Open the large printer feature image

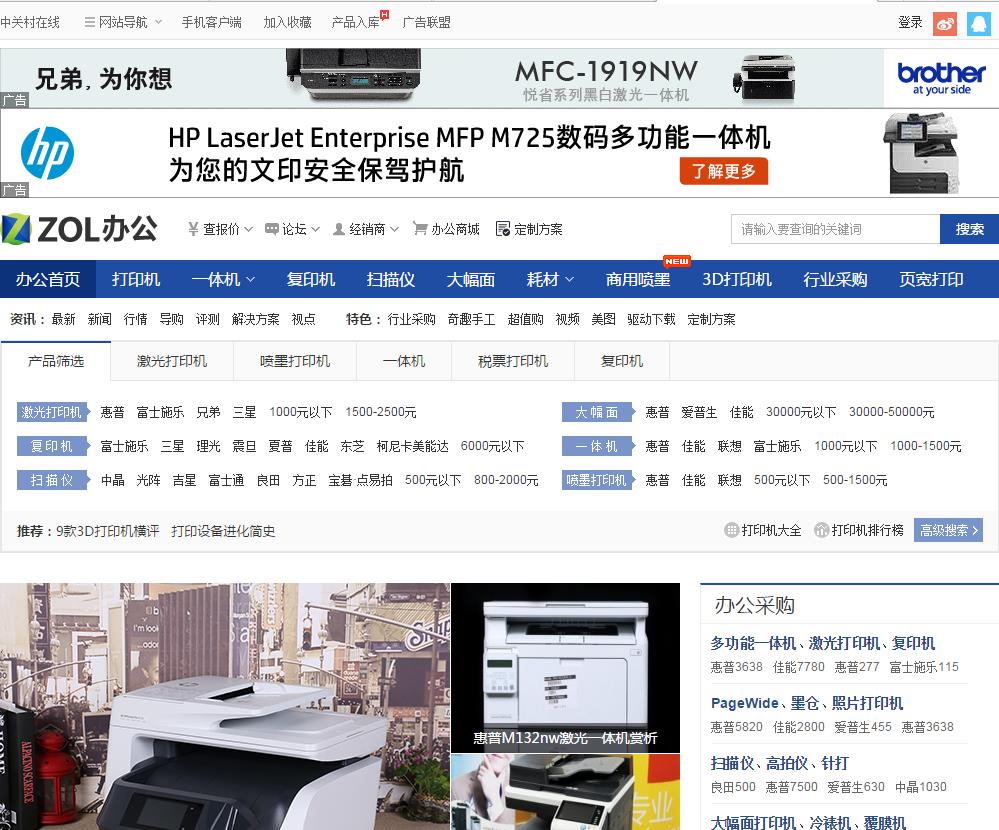pos(225,706)
